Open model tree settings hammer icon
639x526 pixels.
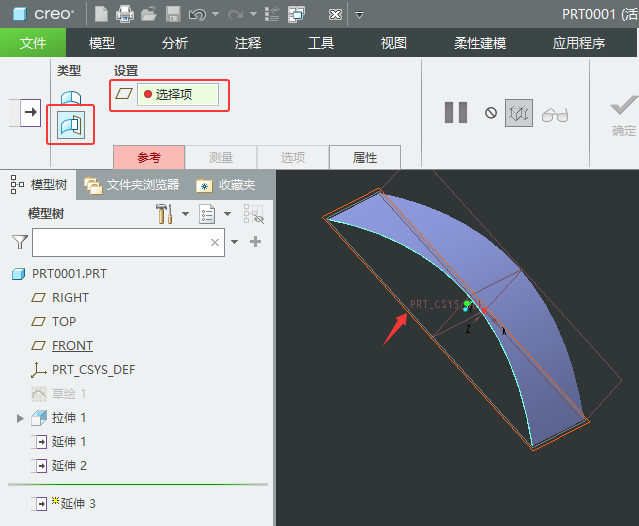point(164,213)
